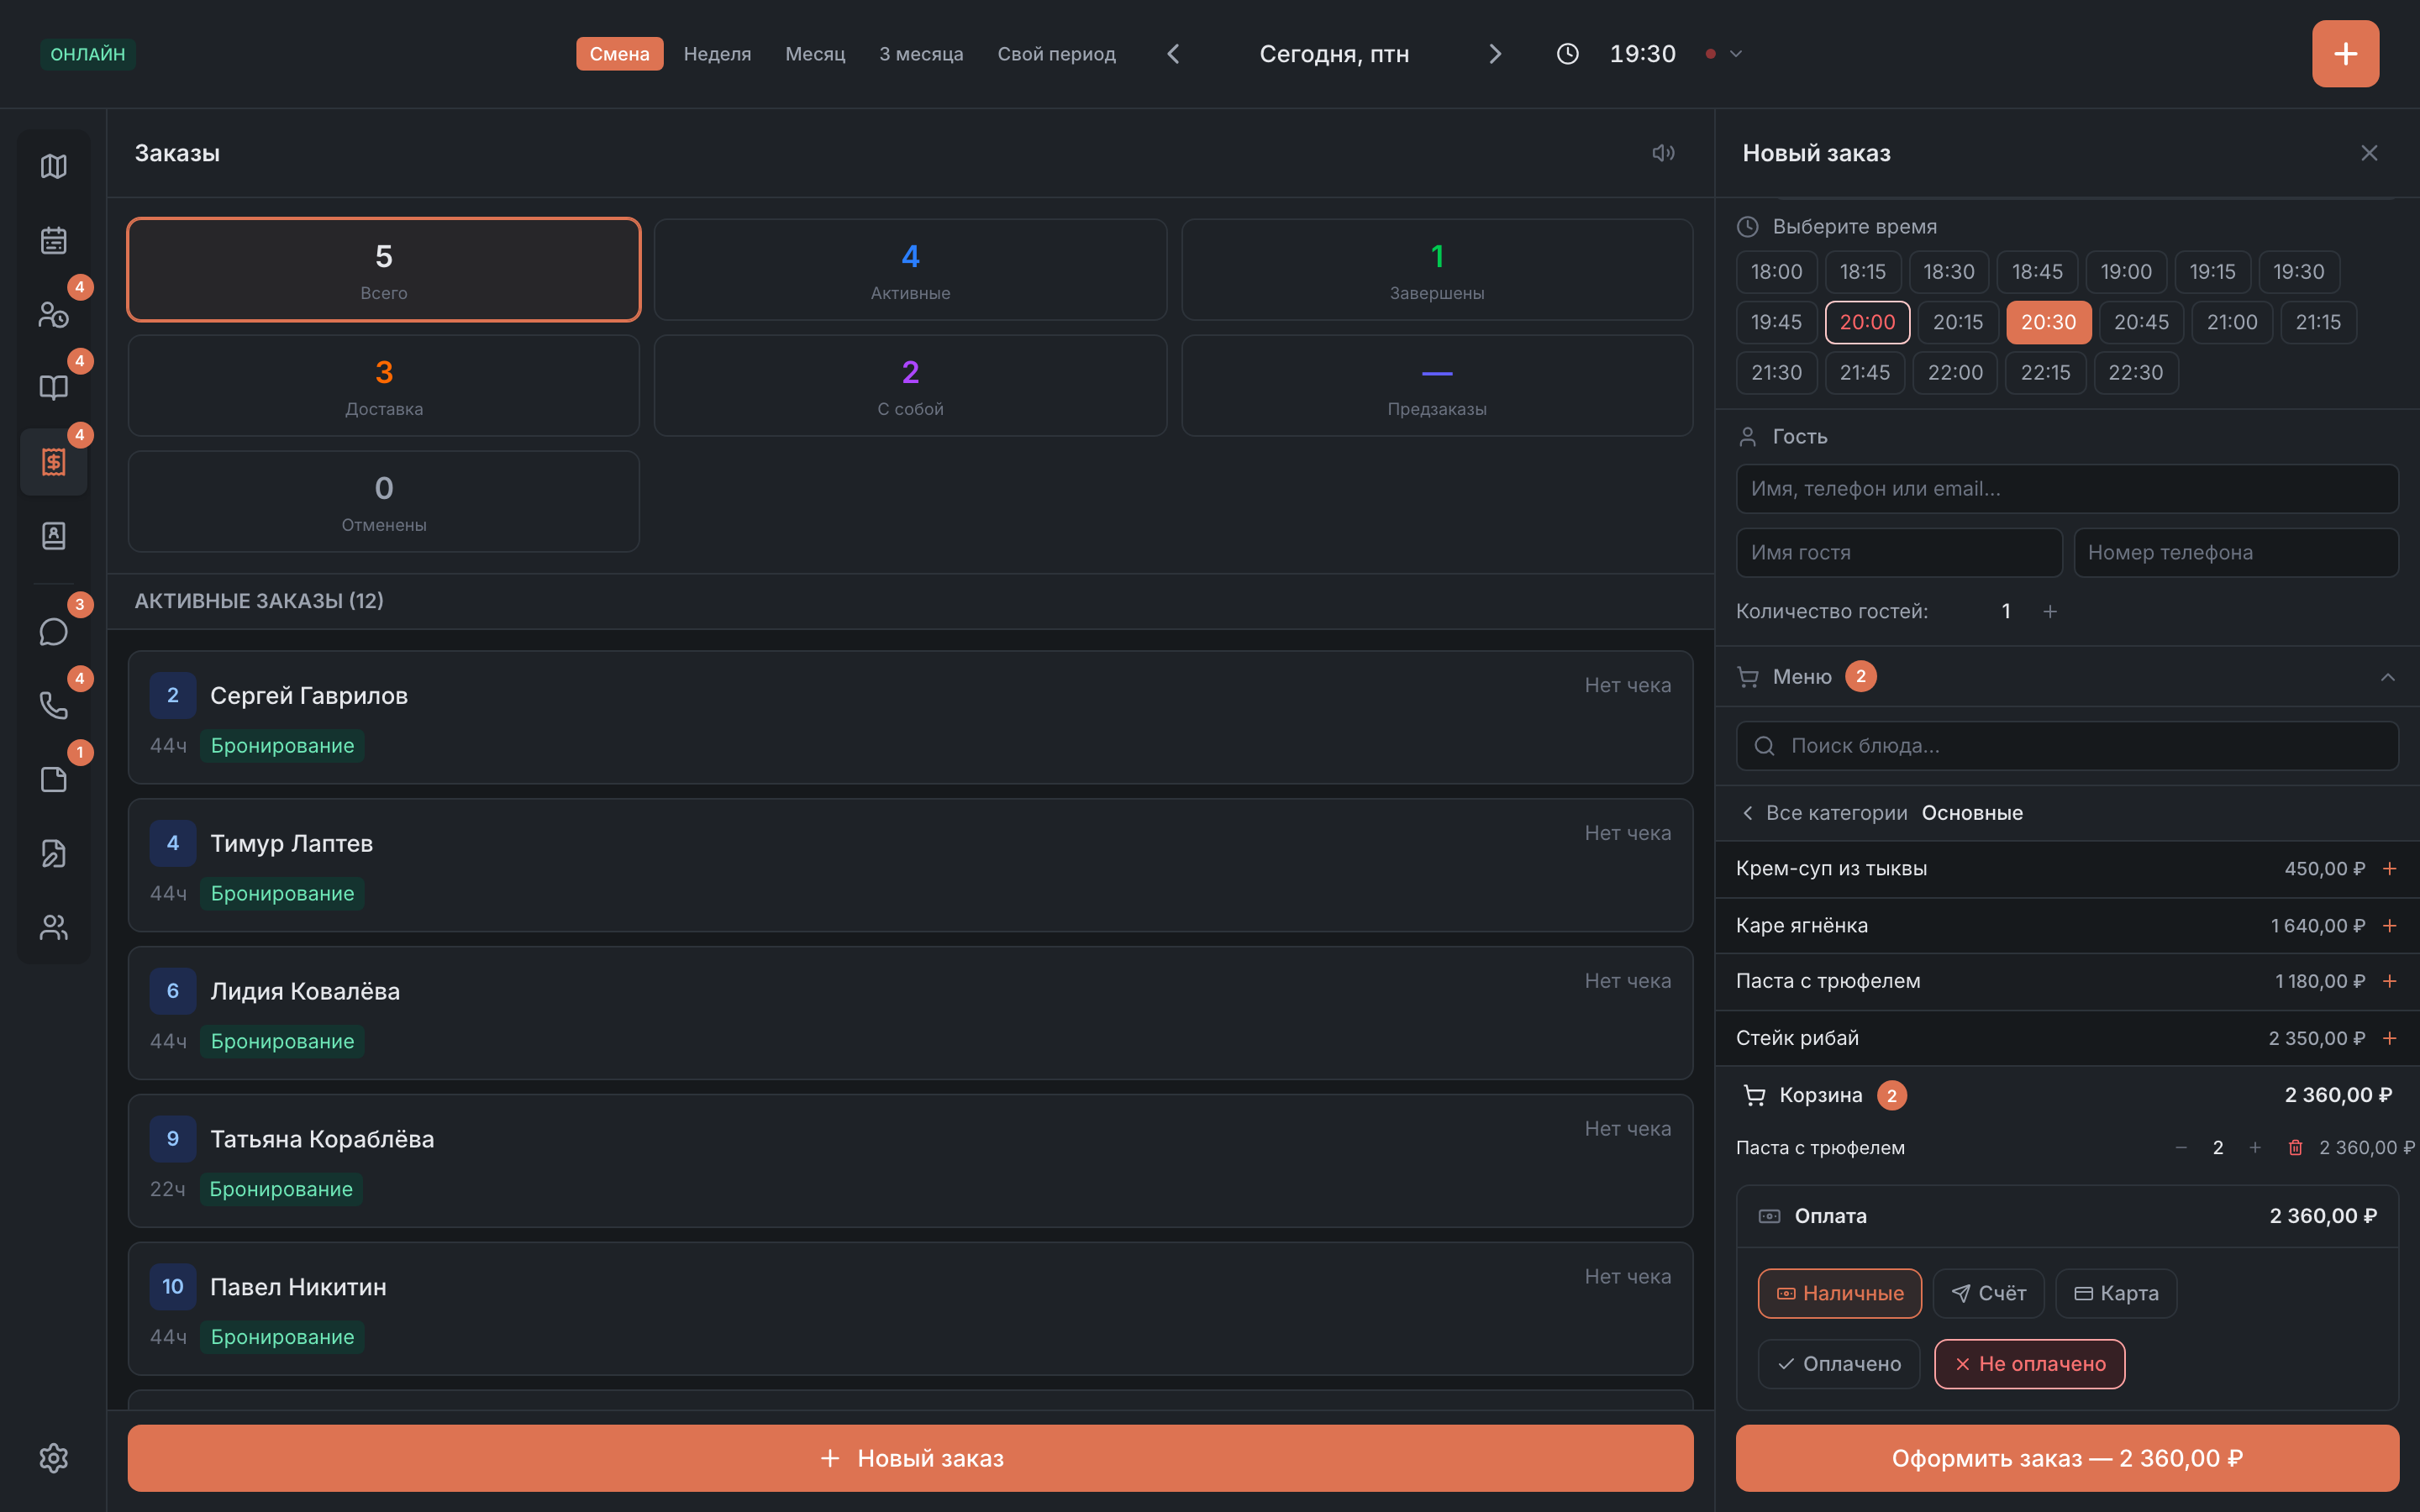Switch to the Неделя period tab
Image resolution: width=2420 pixels, height=1512 pixels.
(717, 54)
